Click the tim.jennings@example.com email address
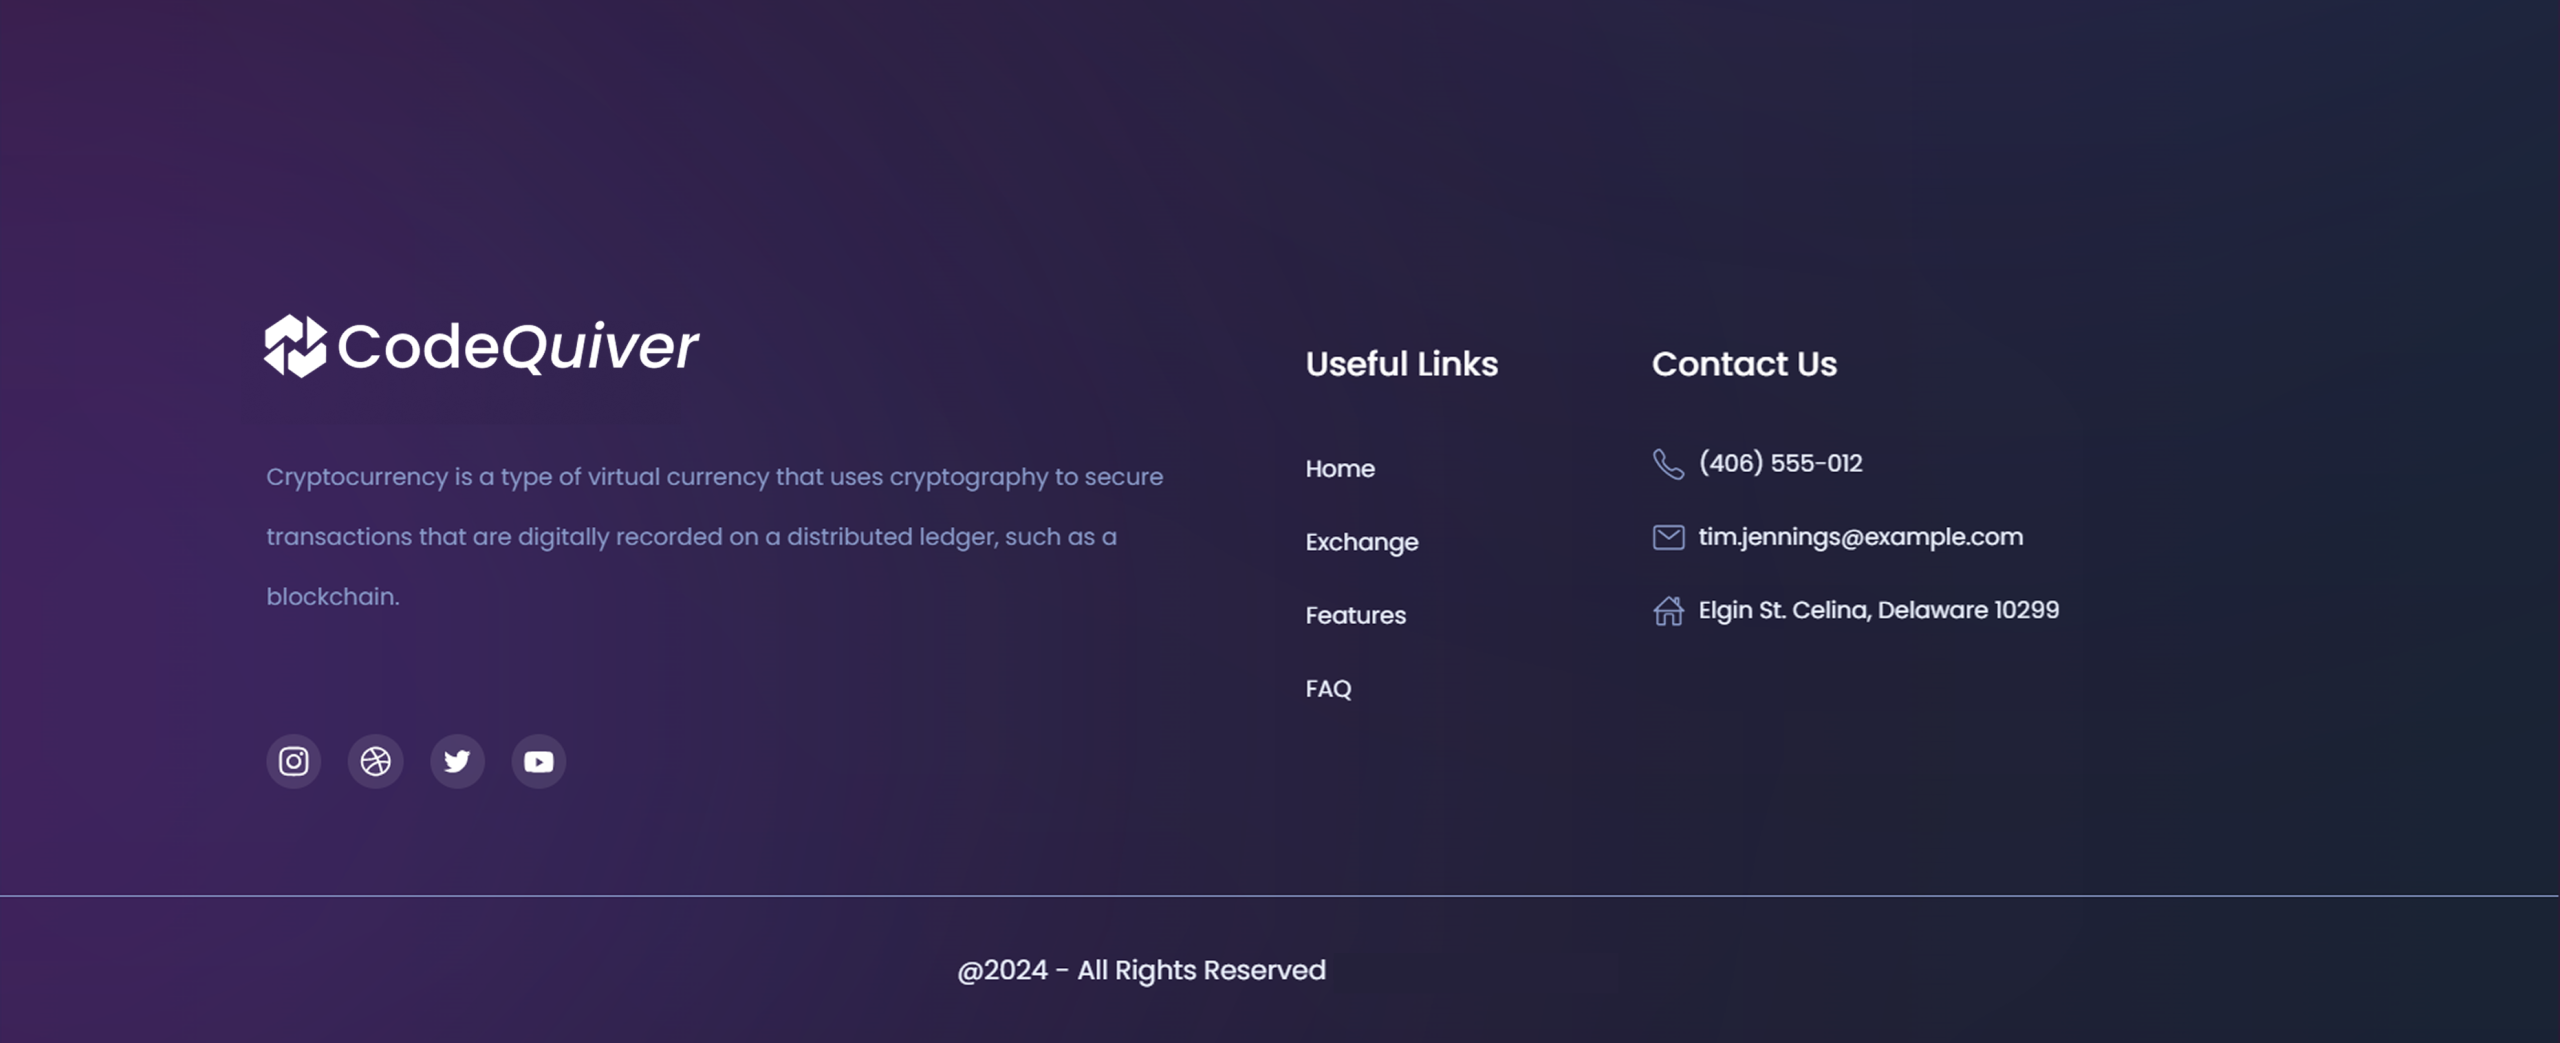 pos(1860,537)
